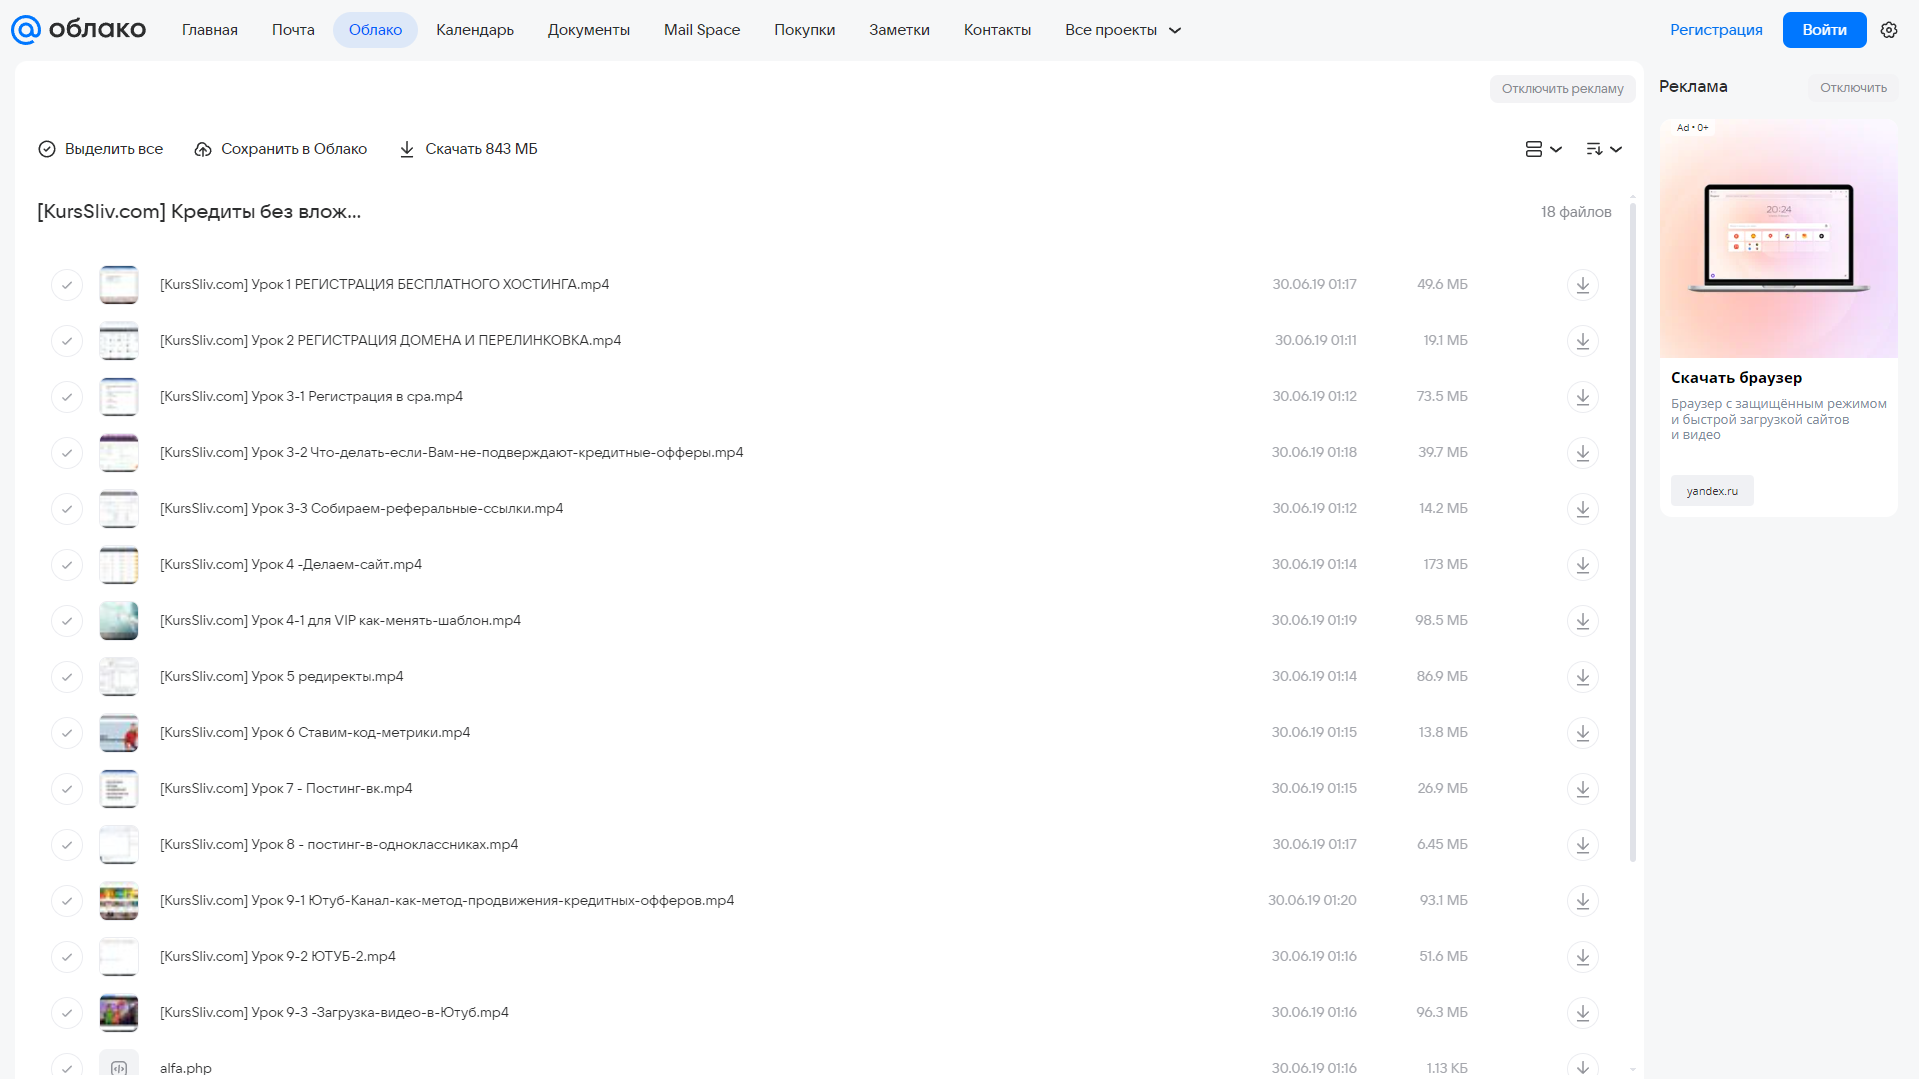Click the Войти button

click(x=1824, y=30)
